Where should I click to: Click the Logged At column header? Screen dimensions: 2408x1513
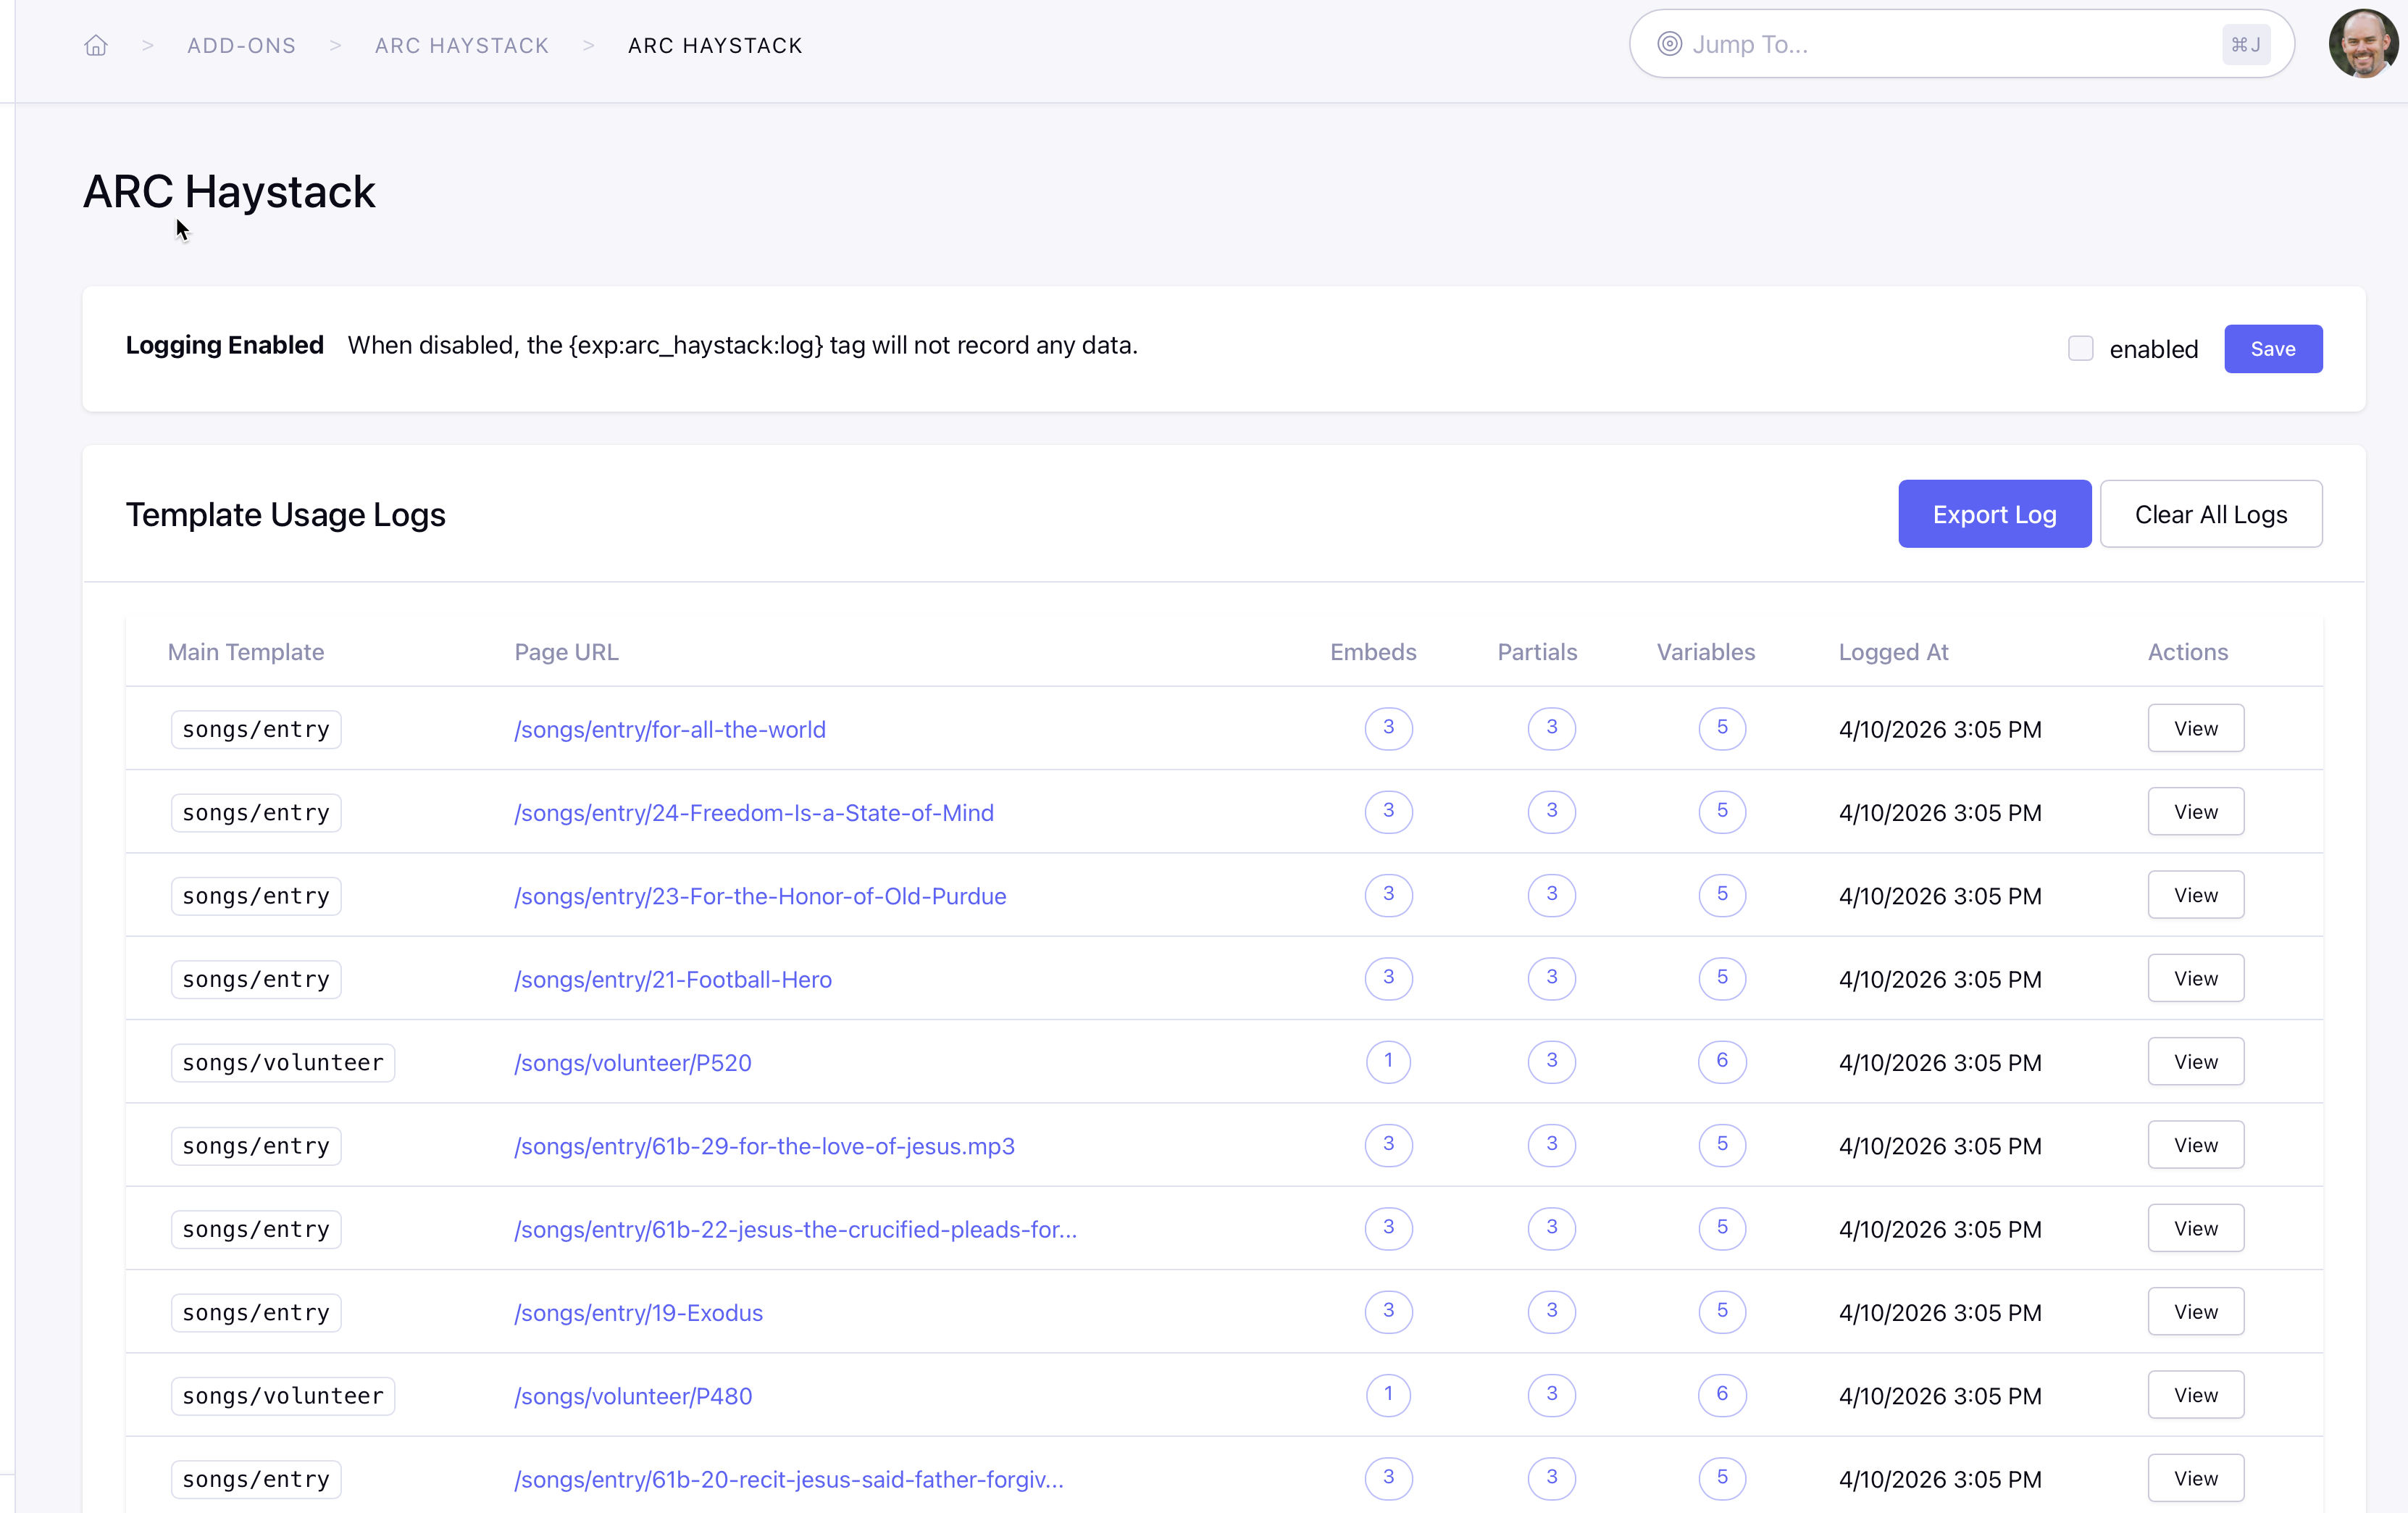coord(1893,652)
